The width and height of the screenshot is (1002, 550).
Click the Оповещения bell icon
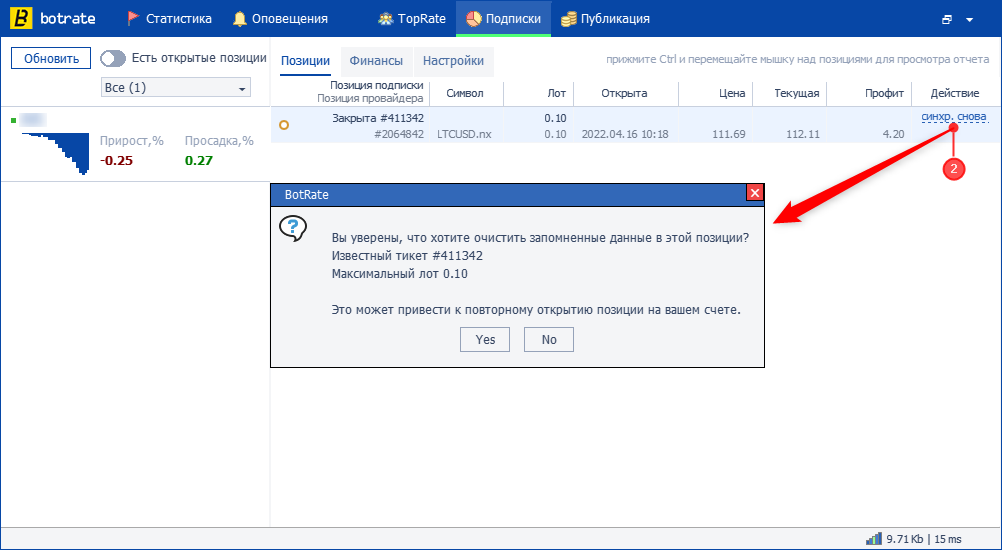240,19
